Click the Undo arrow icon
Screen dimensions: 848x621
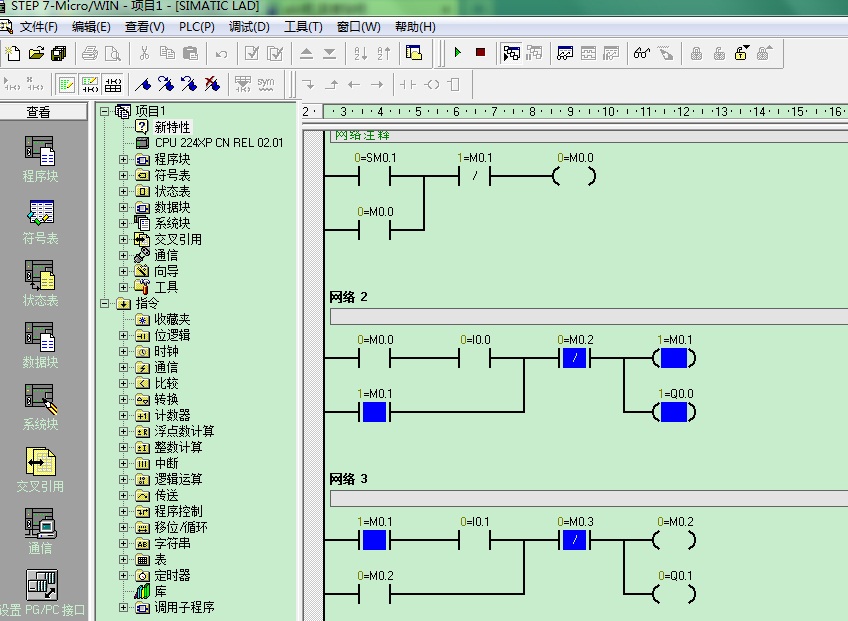221,54
